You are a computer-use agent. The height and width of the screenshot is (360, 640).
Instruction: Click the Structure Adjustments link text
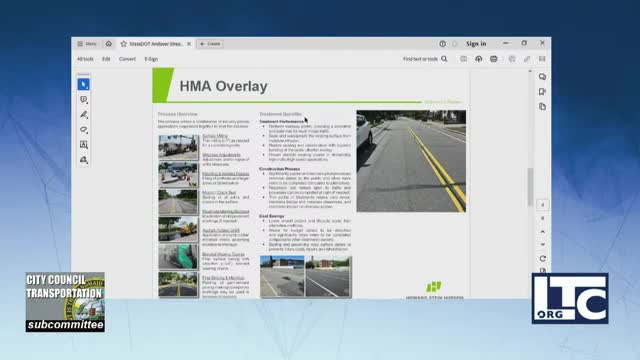coord(221,155)
